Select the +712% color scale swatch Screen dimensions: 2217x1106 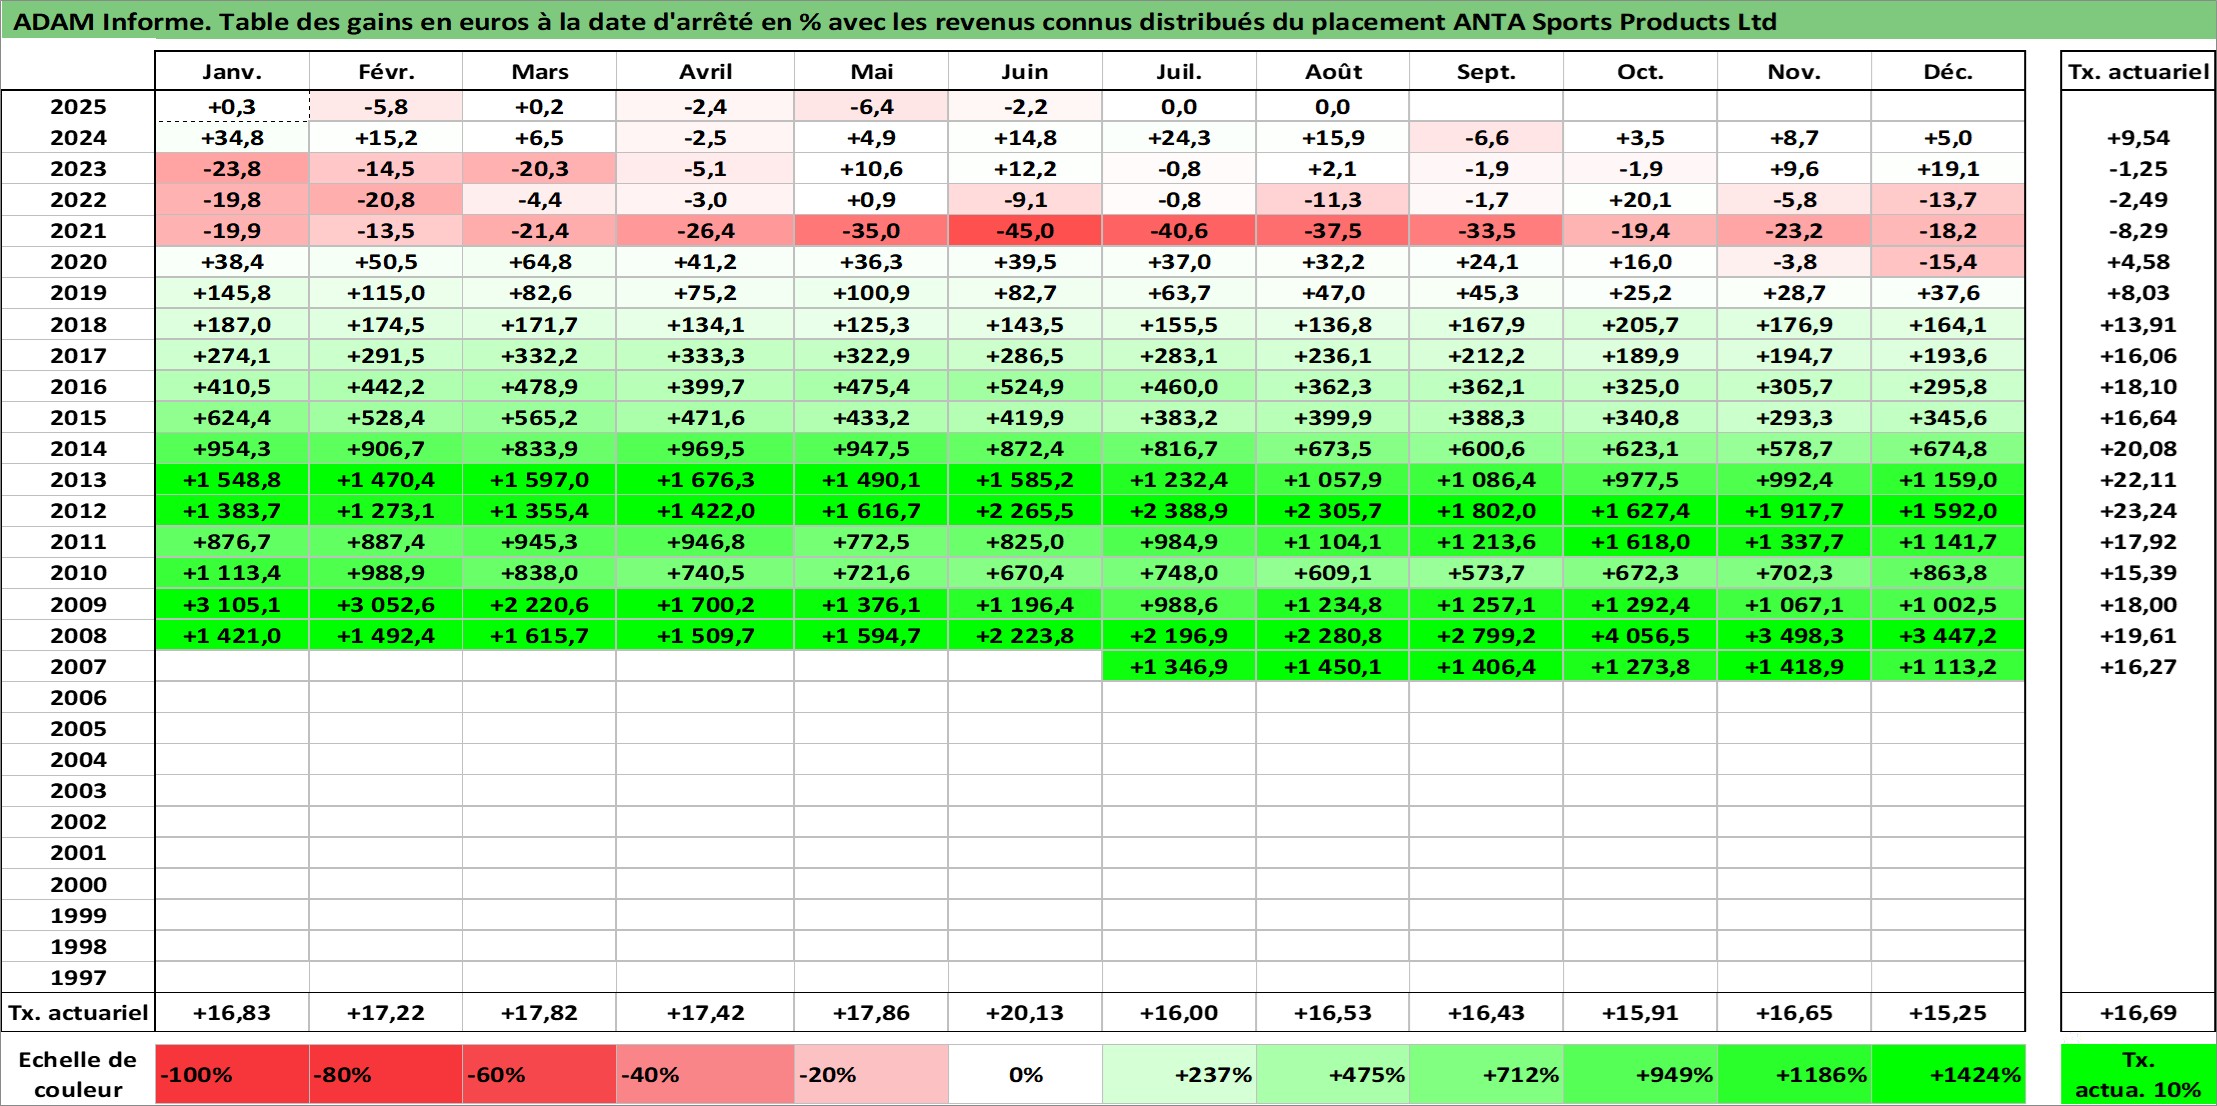click(x=1487, y=1075)
